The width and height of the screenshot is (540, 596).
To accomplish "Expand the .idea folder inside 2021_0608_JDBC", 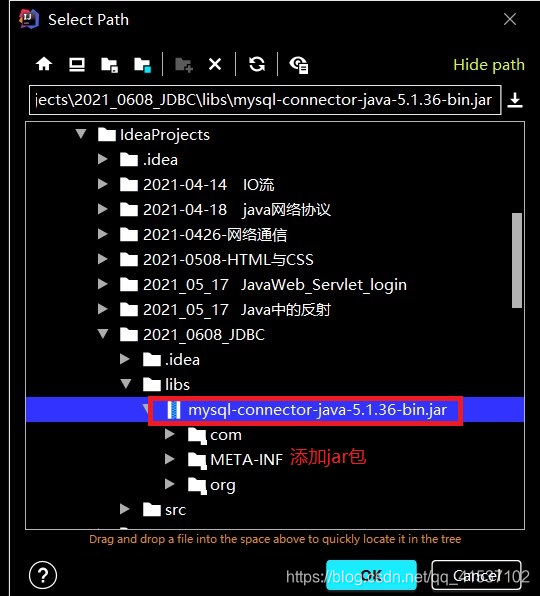I will [x=125, y=359].
